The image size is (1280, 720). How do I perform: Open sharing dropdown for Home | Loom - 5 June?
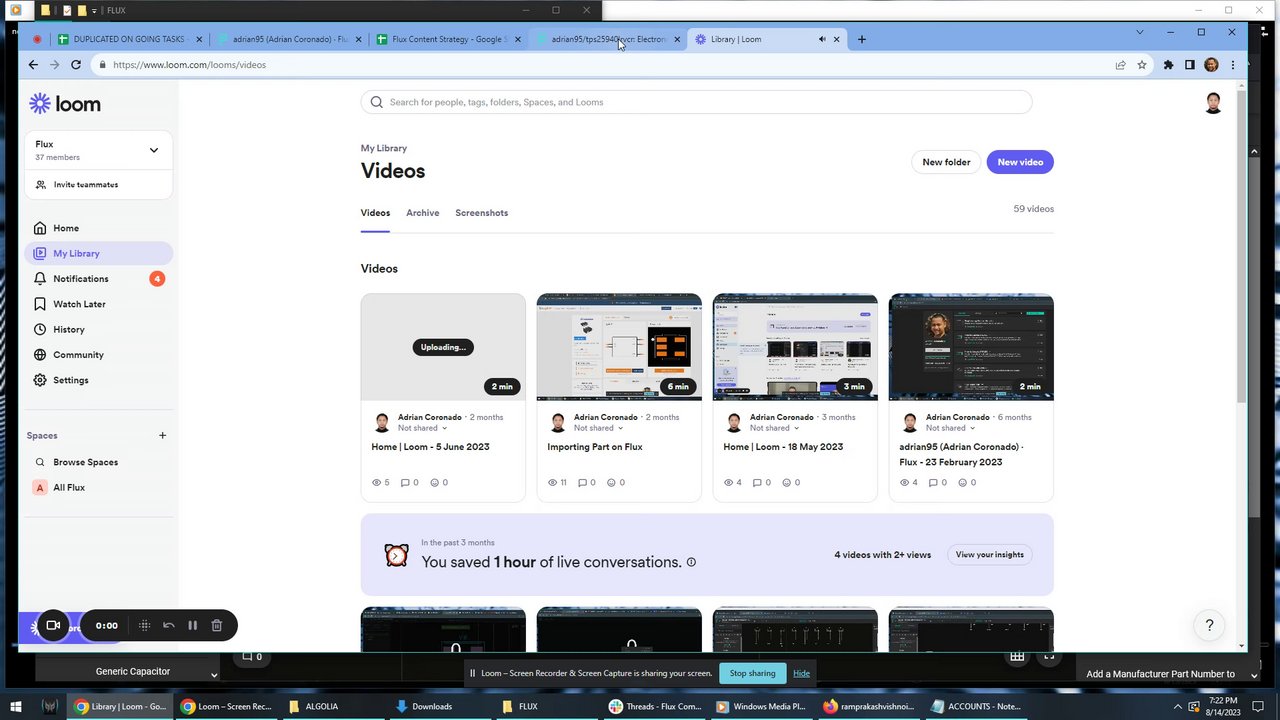(424, 428)
